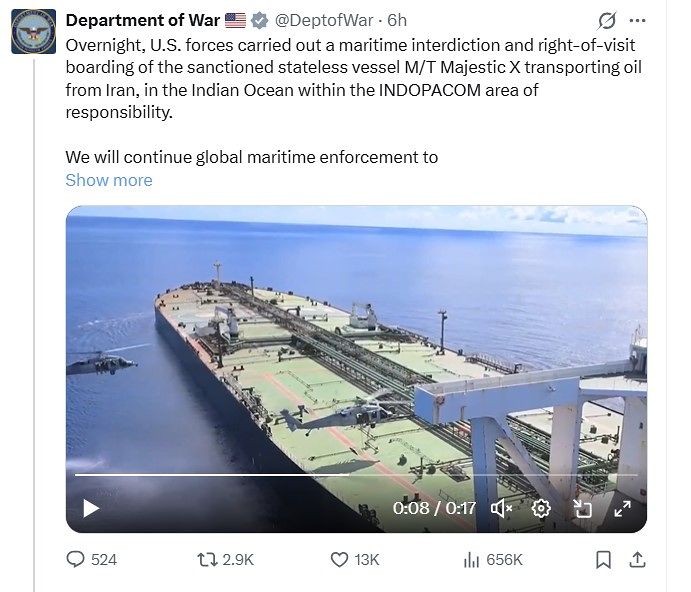The height and width of the screenshot is (592, 691).
Task: Open the video settings gear menu
Action: [541, 508]
